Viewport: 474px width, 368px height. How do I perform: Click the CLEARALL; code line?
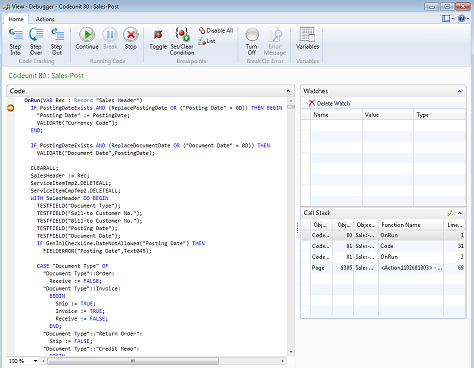(x=44, y=168)
